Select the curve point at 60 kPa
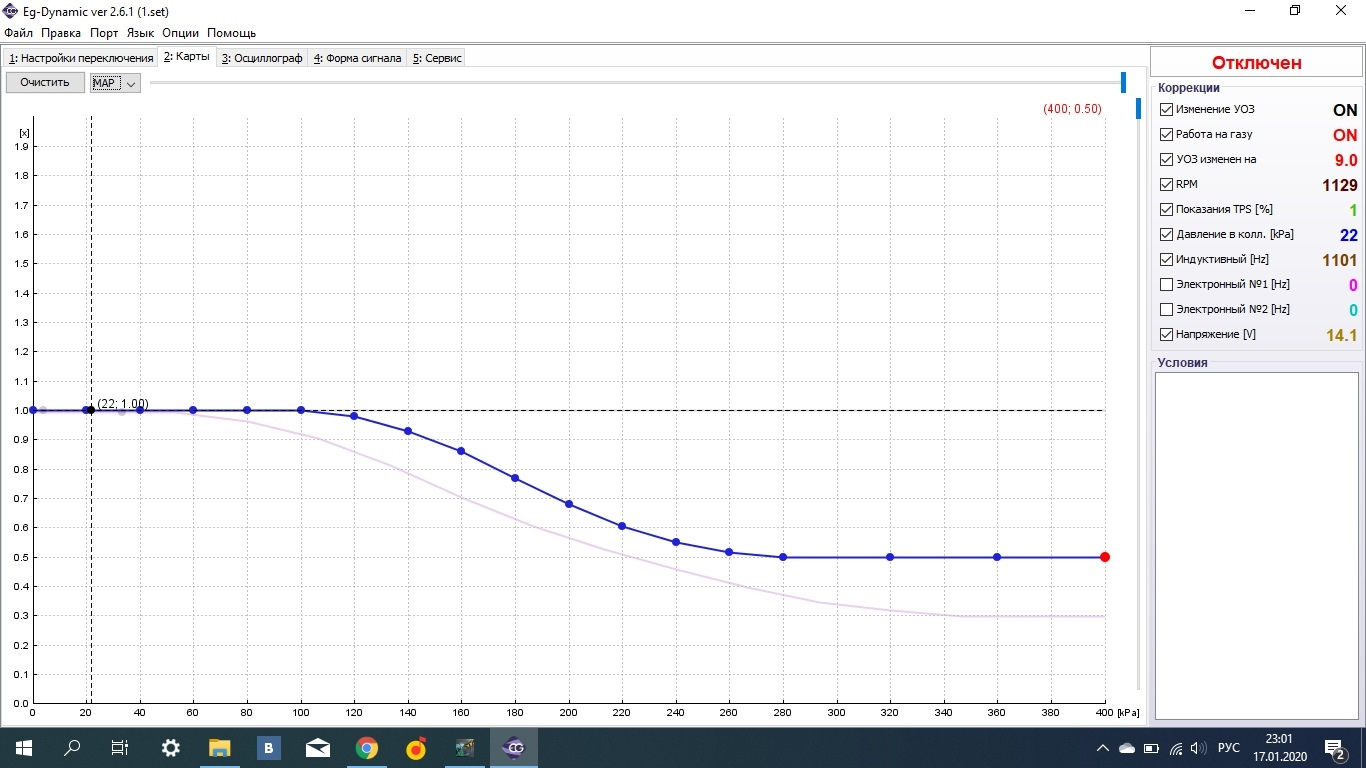This screenshot has width=1366, height=768. [193, 410]
